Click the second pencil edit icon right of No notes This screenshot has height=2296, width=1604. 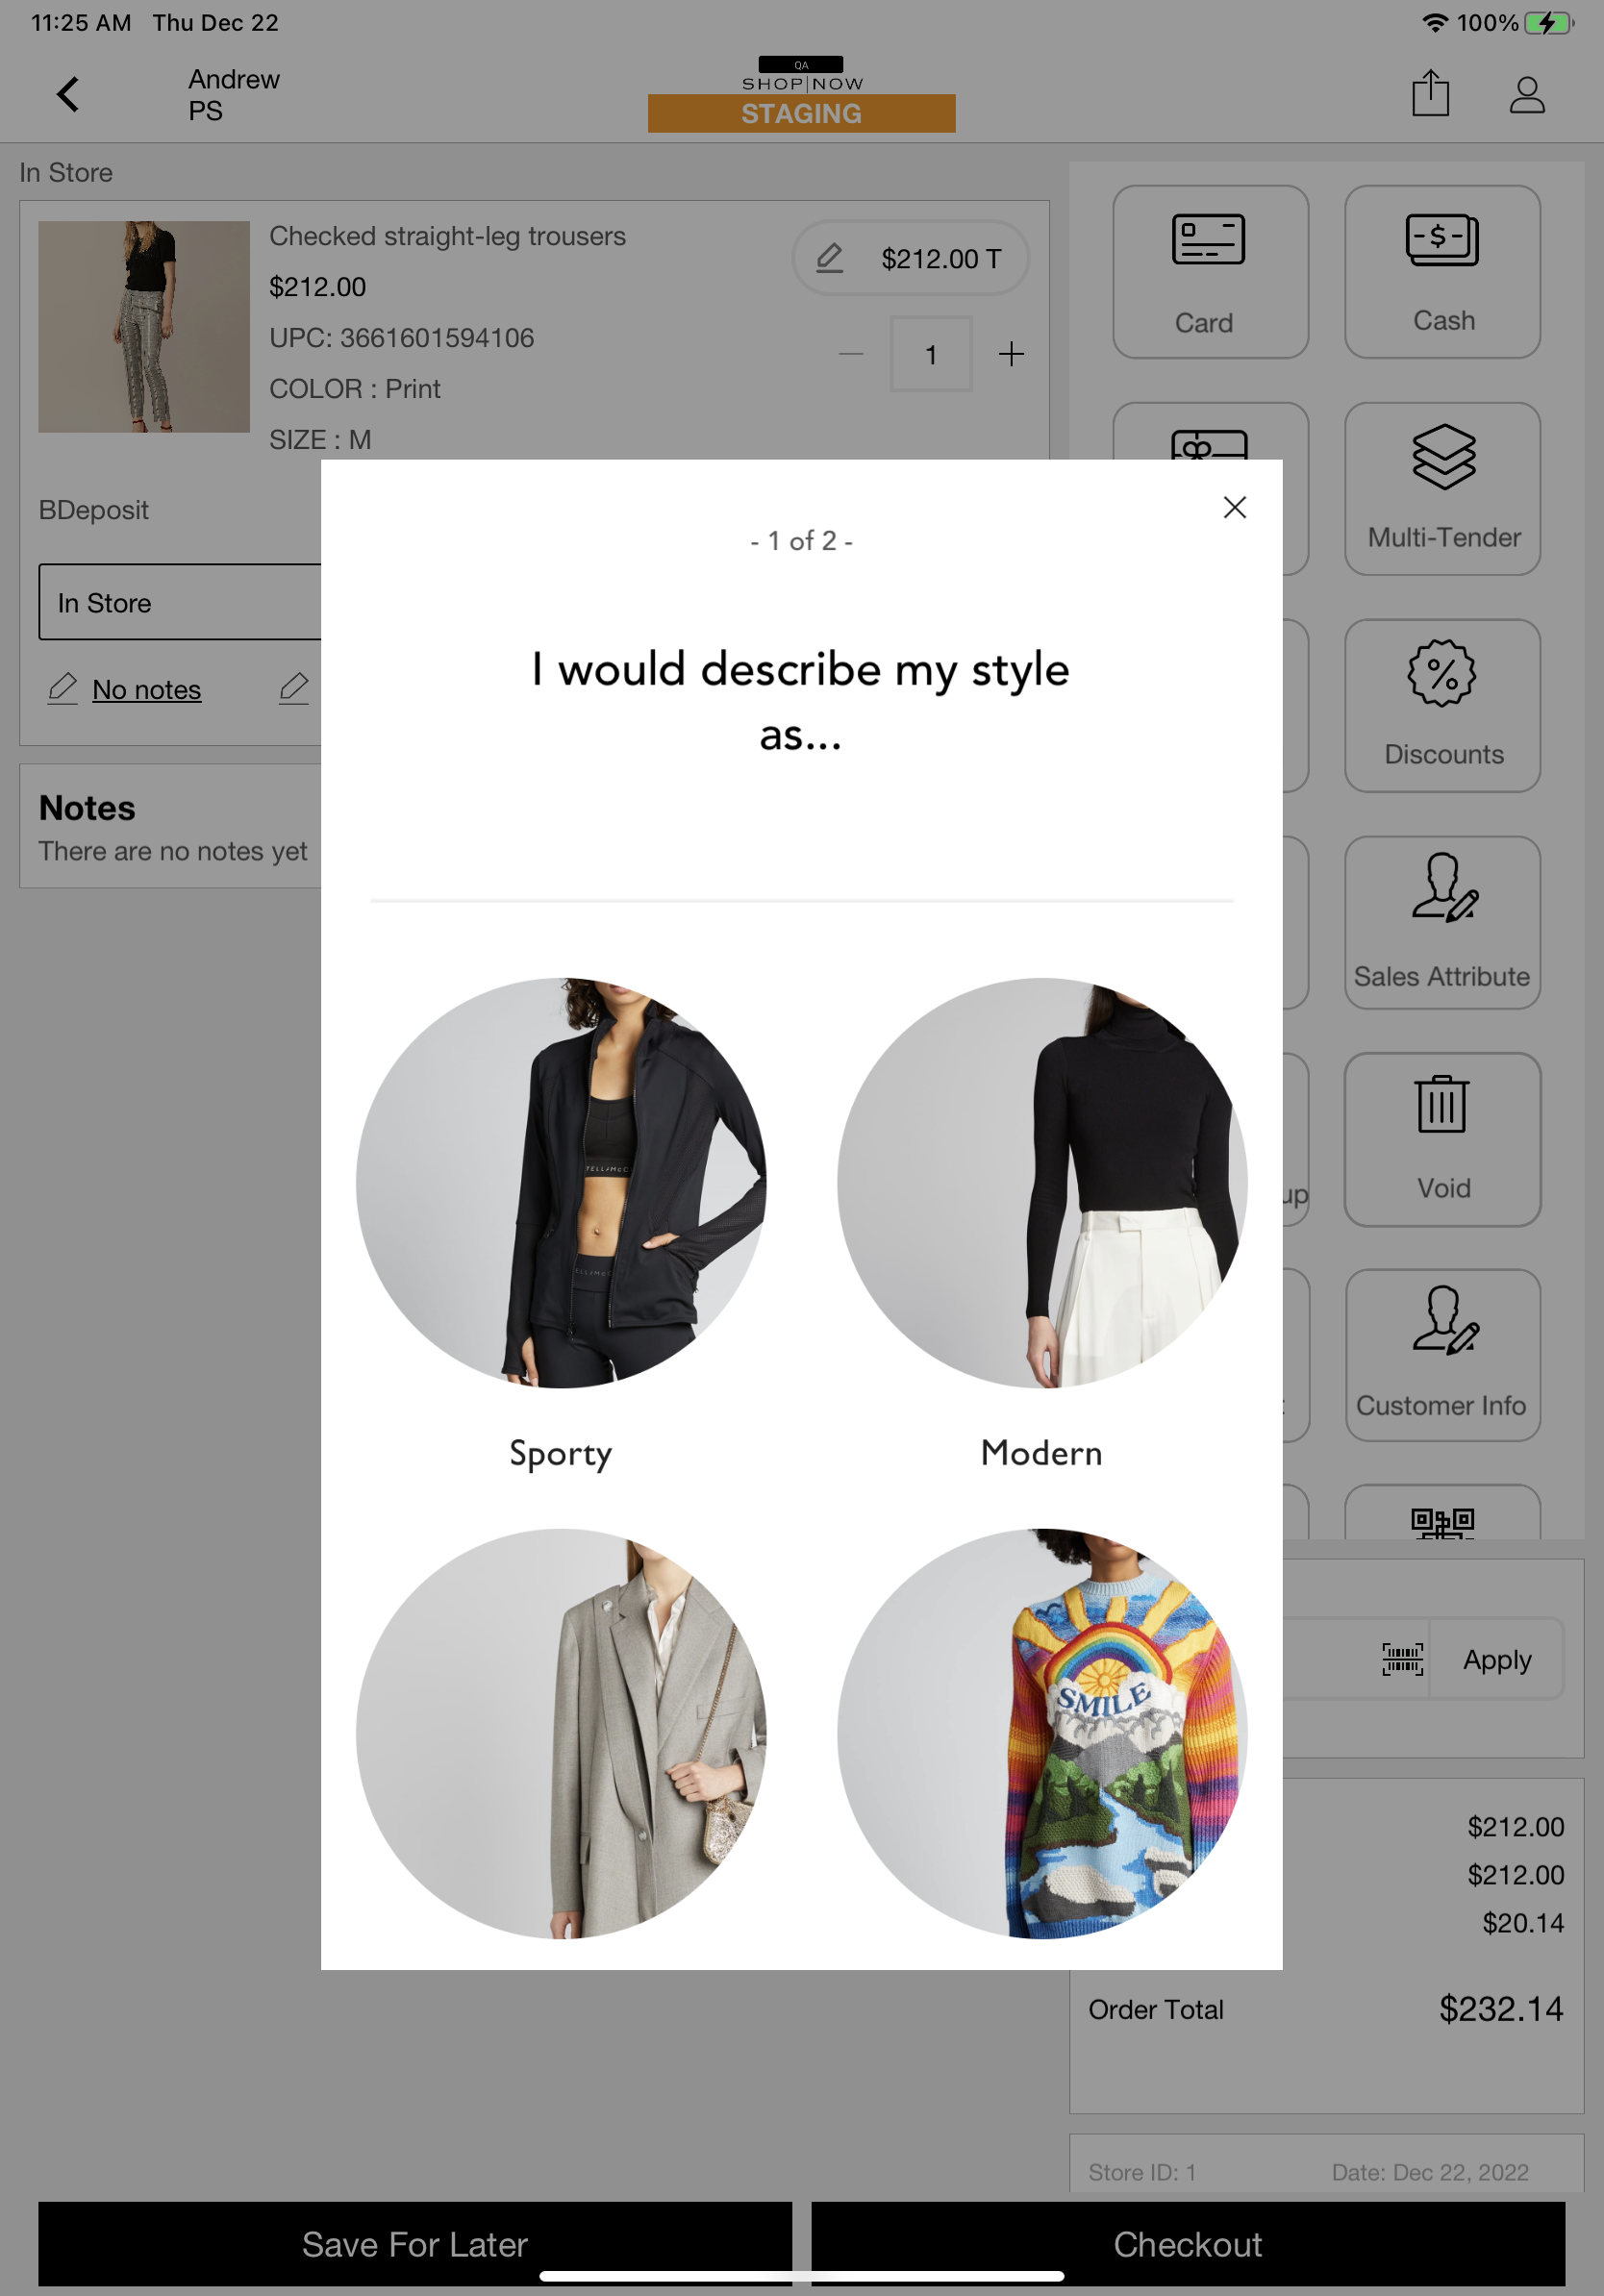click(x=293, y=688)
